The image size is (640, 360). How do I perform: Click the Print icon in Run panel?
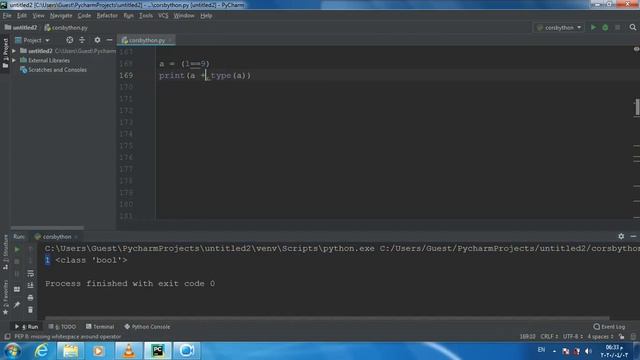[x=30, y=298]
